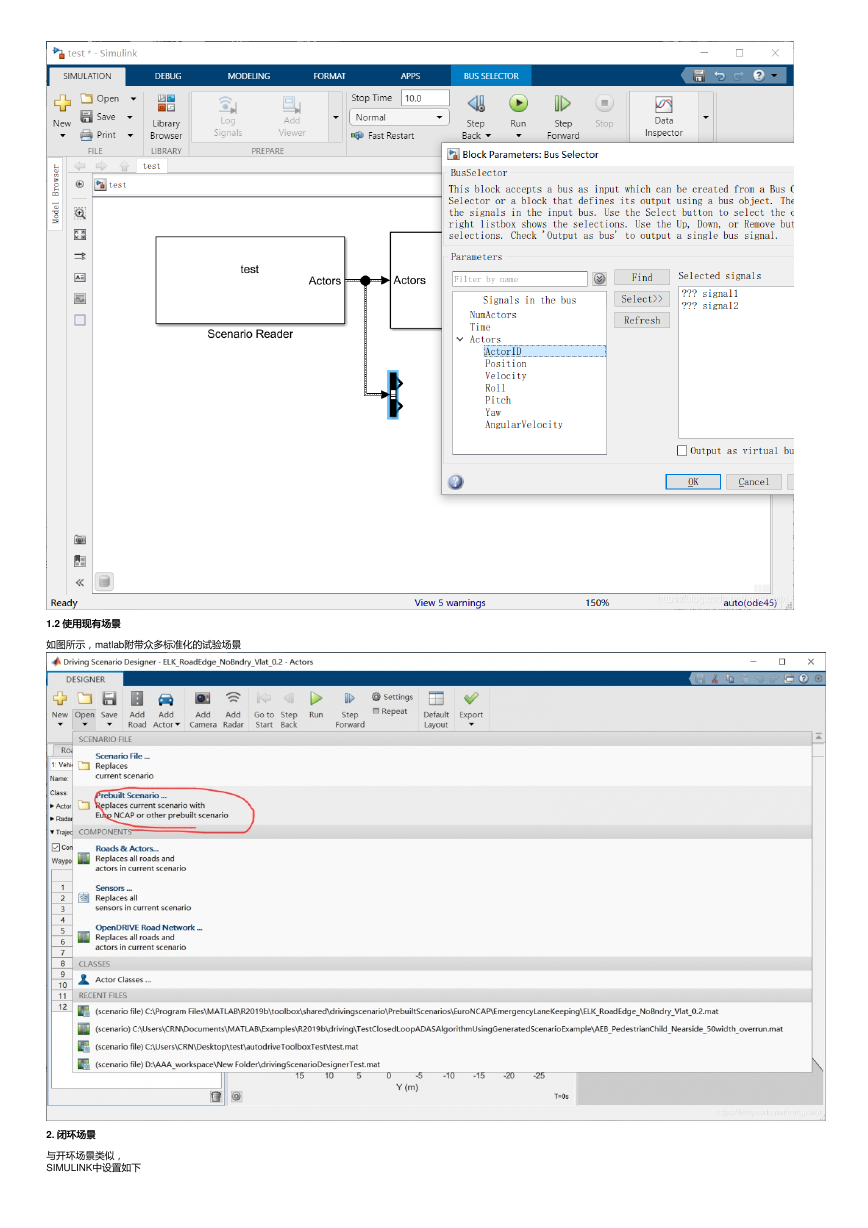Viewport: 868px width, 1228px height.
Task: Open the Library Browser
Action: 166,117
